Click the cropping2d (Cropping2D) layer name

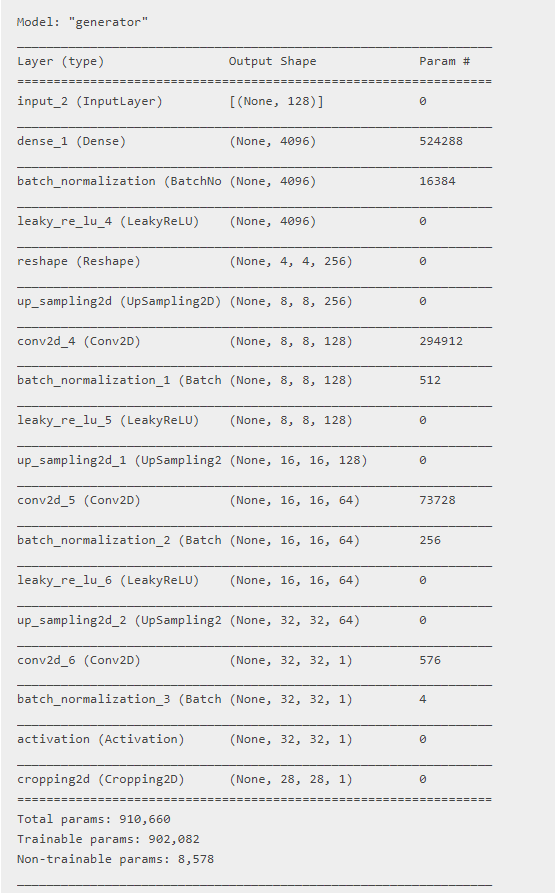[101, 779]
